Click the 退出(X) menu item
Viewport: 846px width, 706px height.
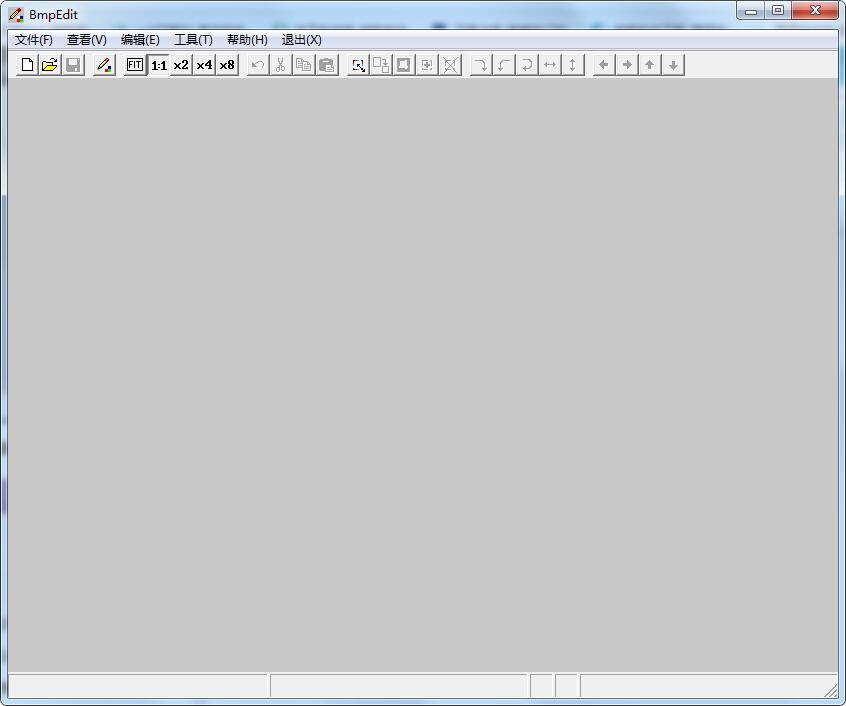302,40
